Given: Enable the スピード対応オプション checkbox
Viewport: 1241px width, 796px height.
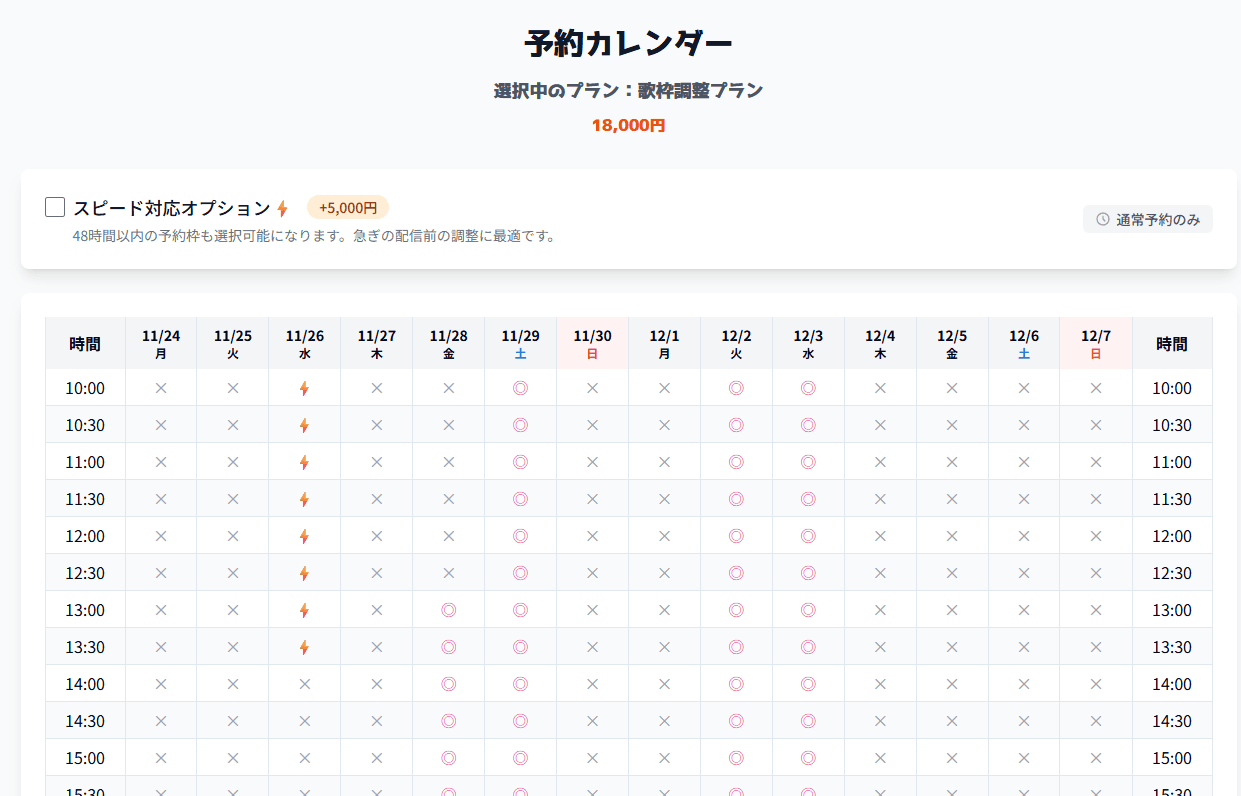Looking at the screenshot, I should pyautogui.click(x=55, y=207).
